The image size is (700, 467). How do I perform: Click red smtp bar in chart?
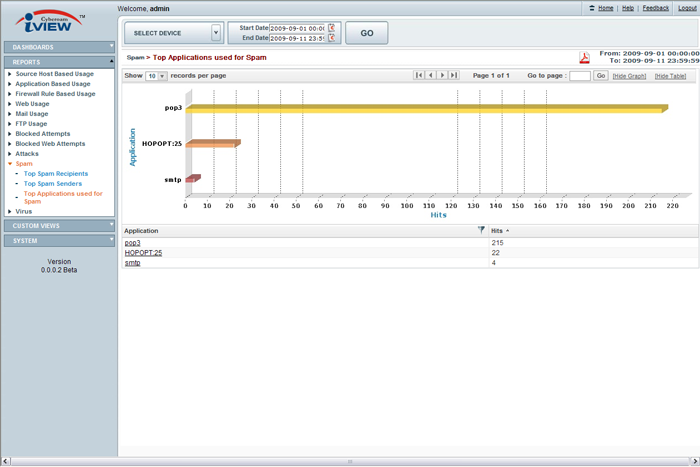click(x=193, y=178)
